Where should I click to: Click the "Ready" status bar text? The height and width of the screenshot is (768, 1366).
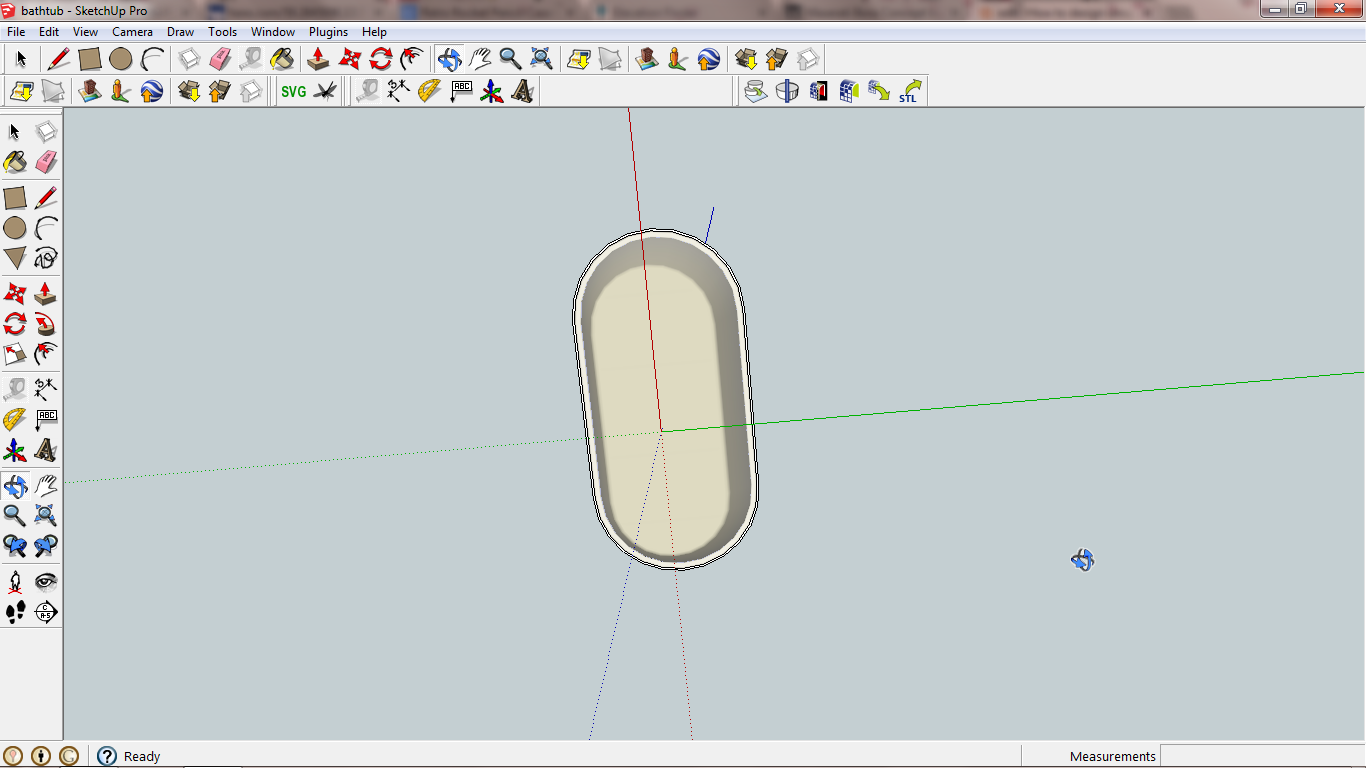pyautogui.click(x=142, y=757)
